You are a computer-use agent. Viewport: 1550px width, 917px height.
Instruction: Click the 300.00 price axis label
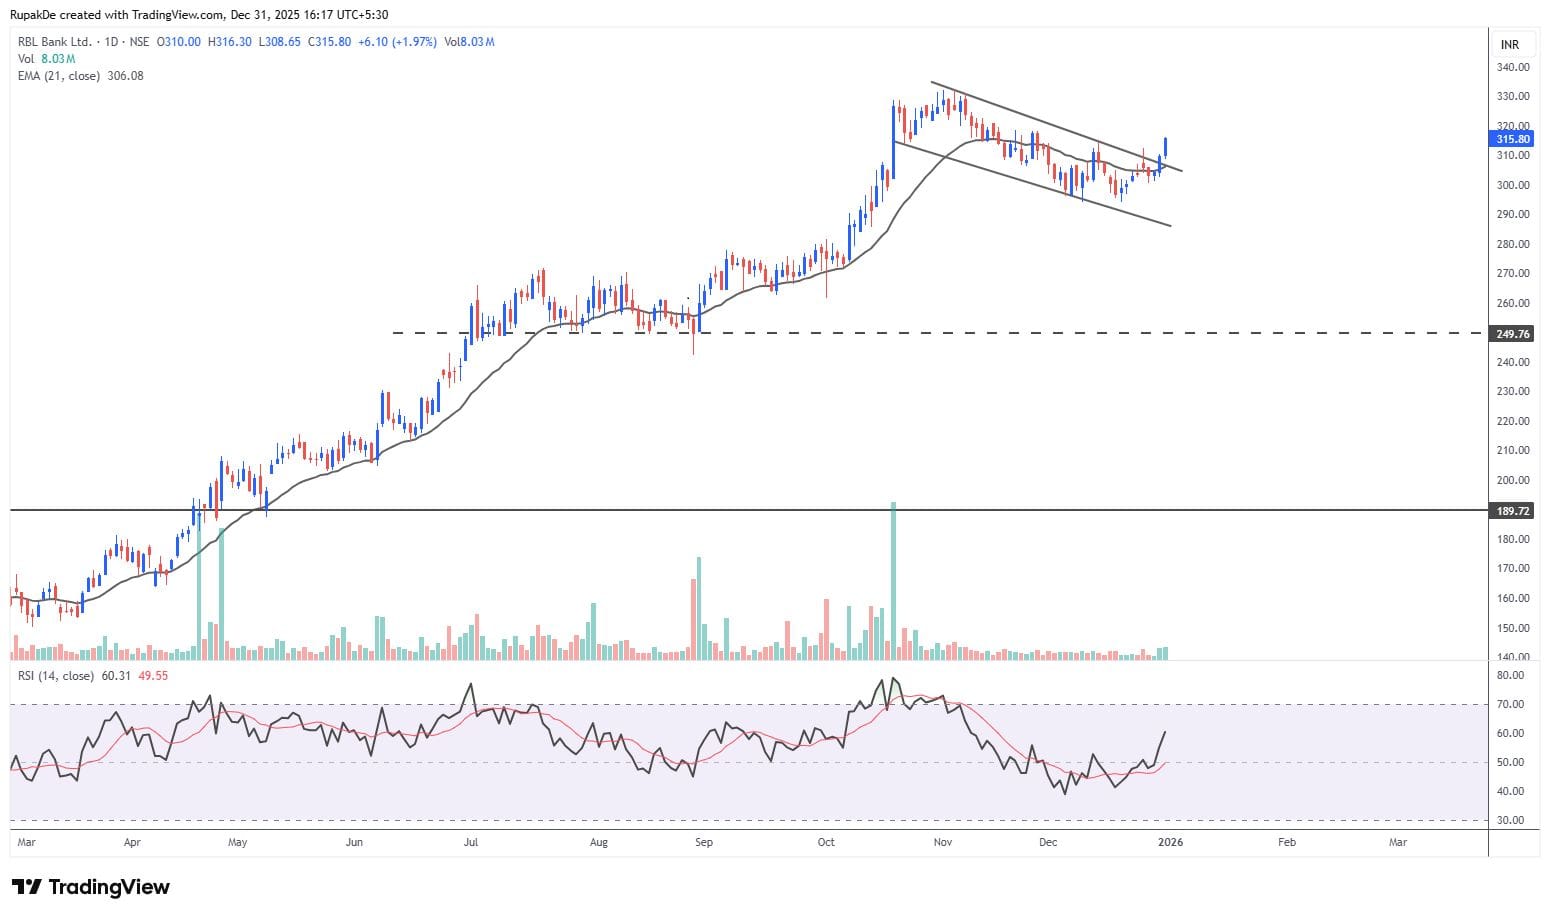coord(1513,185)
